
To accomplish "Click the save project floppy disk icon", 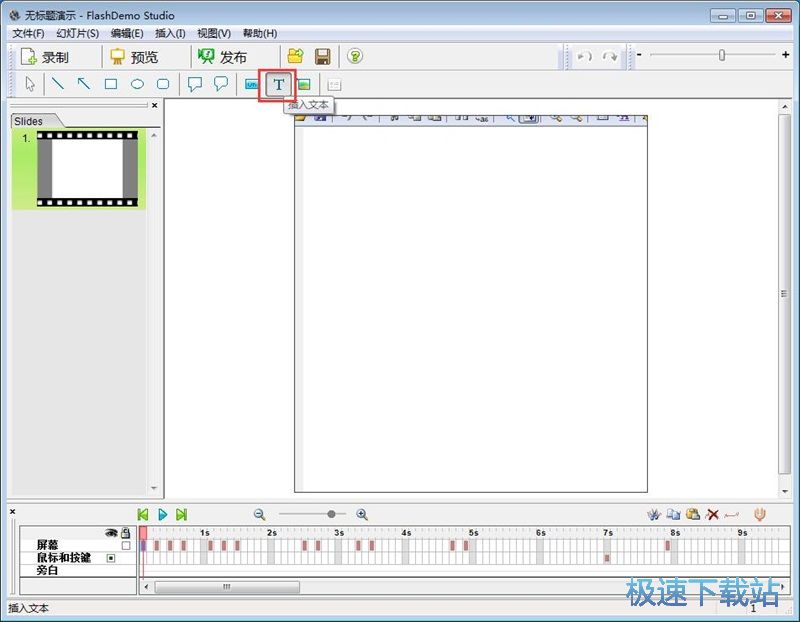I will coord(322,57).
